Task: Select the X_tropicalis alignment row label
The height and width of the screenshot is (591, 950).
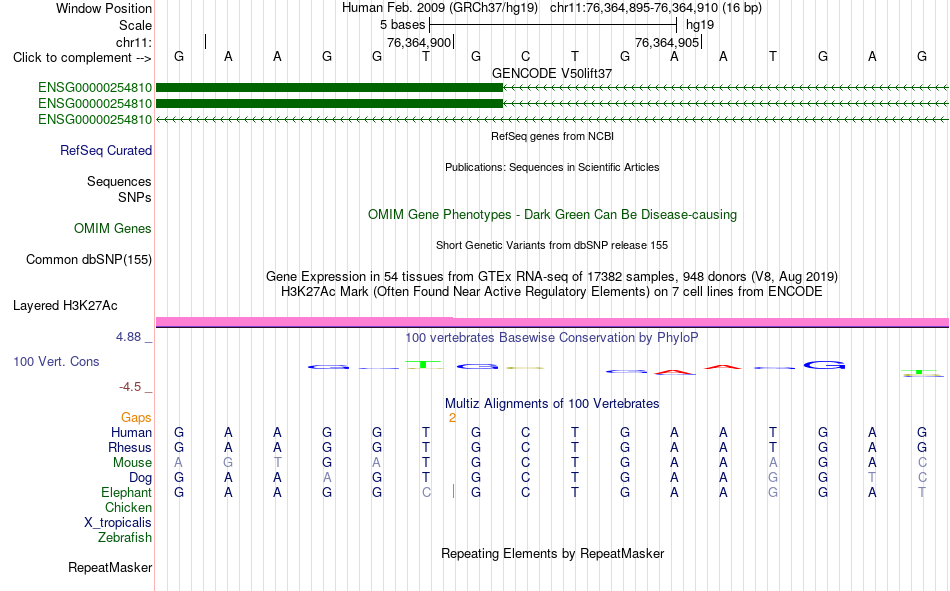Action: tap(118, 523)
